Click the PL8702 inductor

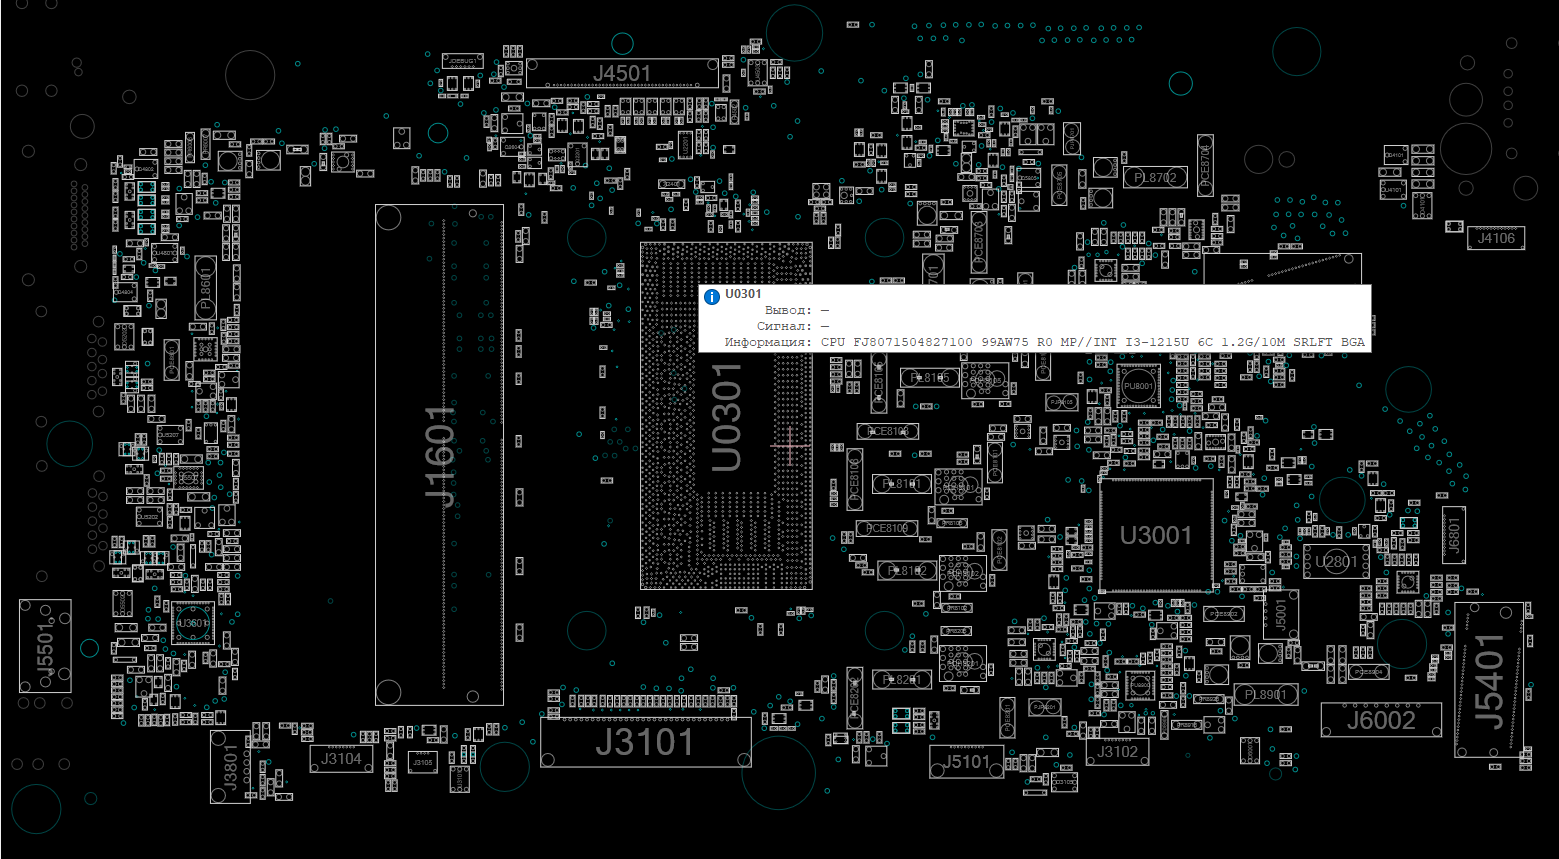click(x=1155, y=178)
